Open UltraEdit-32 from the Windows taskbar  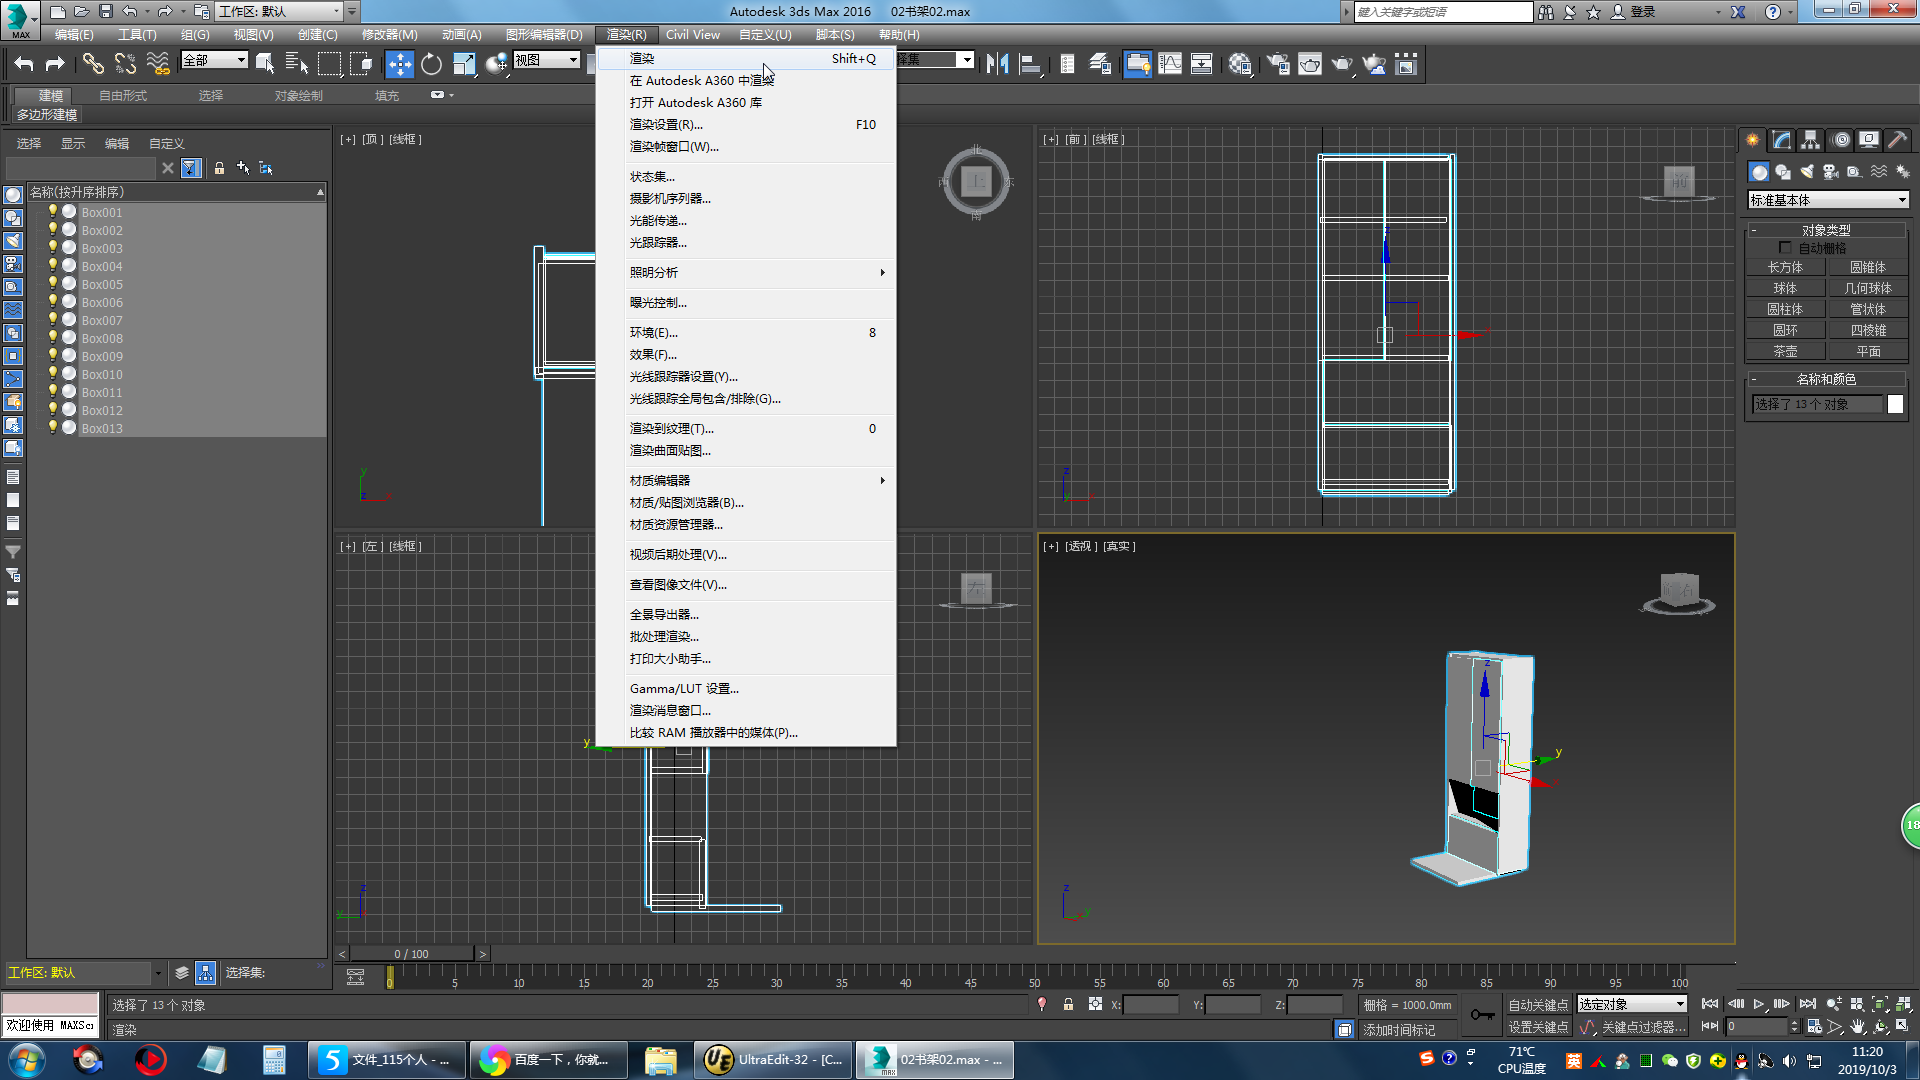click(774, 1060)
